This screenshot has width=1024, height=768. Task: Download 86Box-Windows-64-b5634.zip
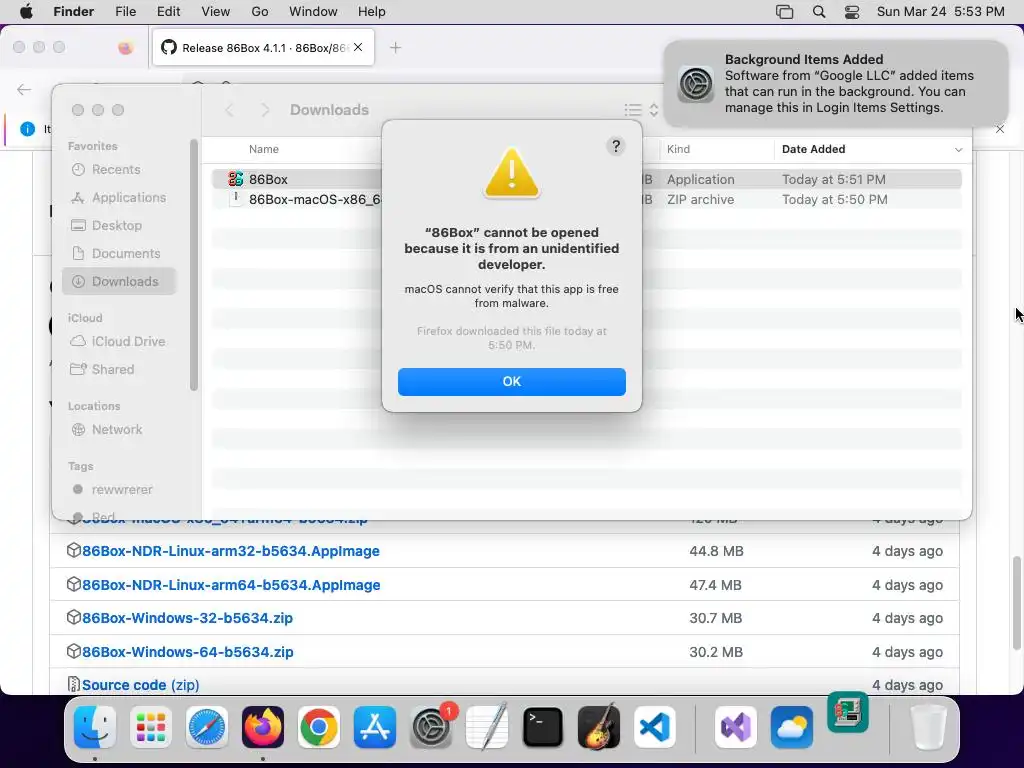tap(187, 652)
